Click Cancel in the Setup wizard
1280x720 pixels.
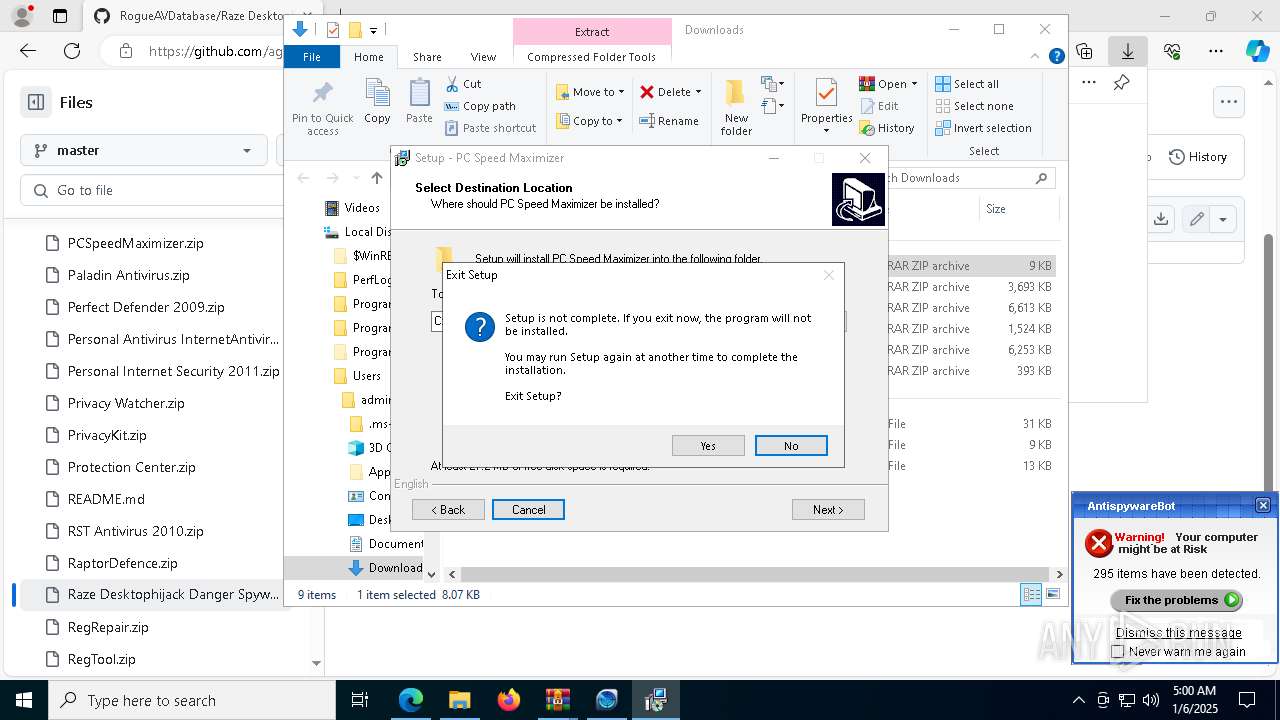pos(528,509)
